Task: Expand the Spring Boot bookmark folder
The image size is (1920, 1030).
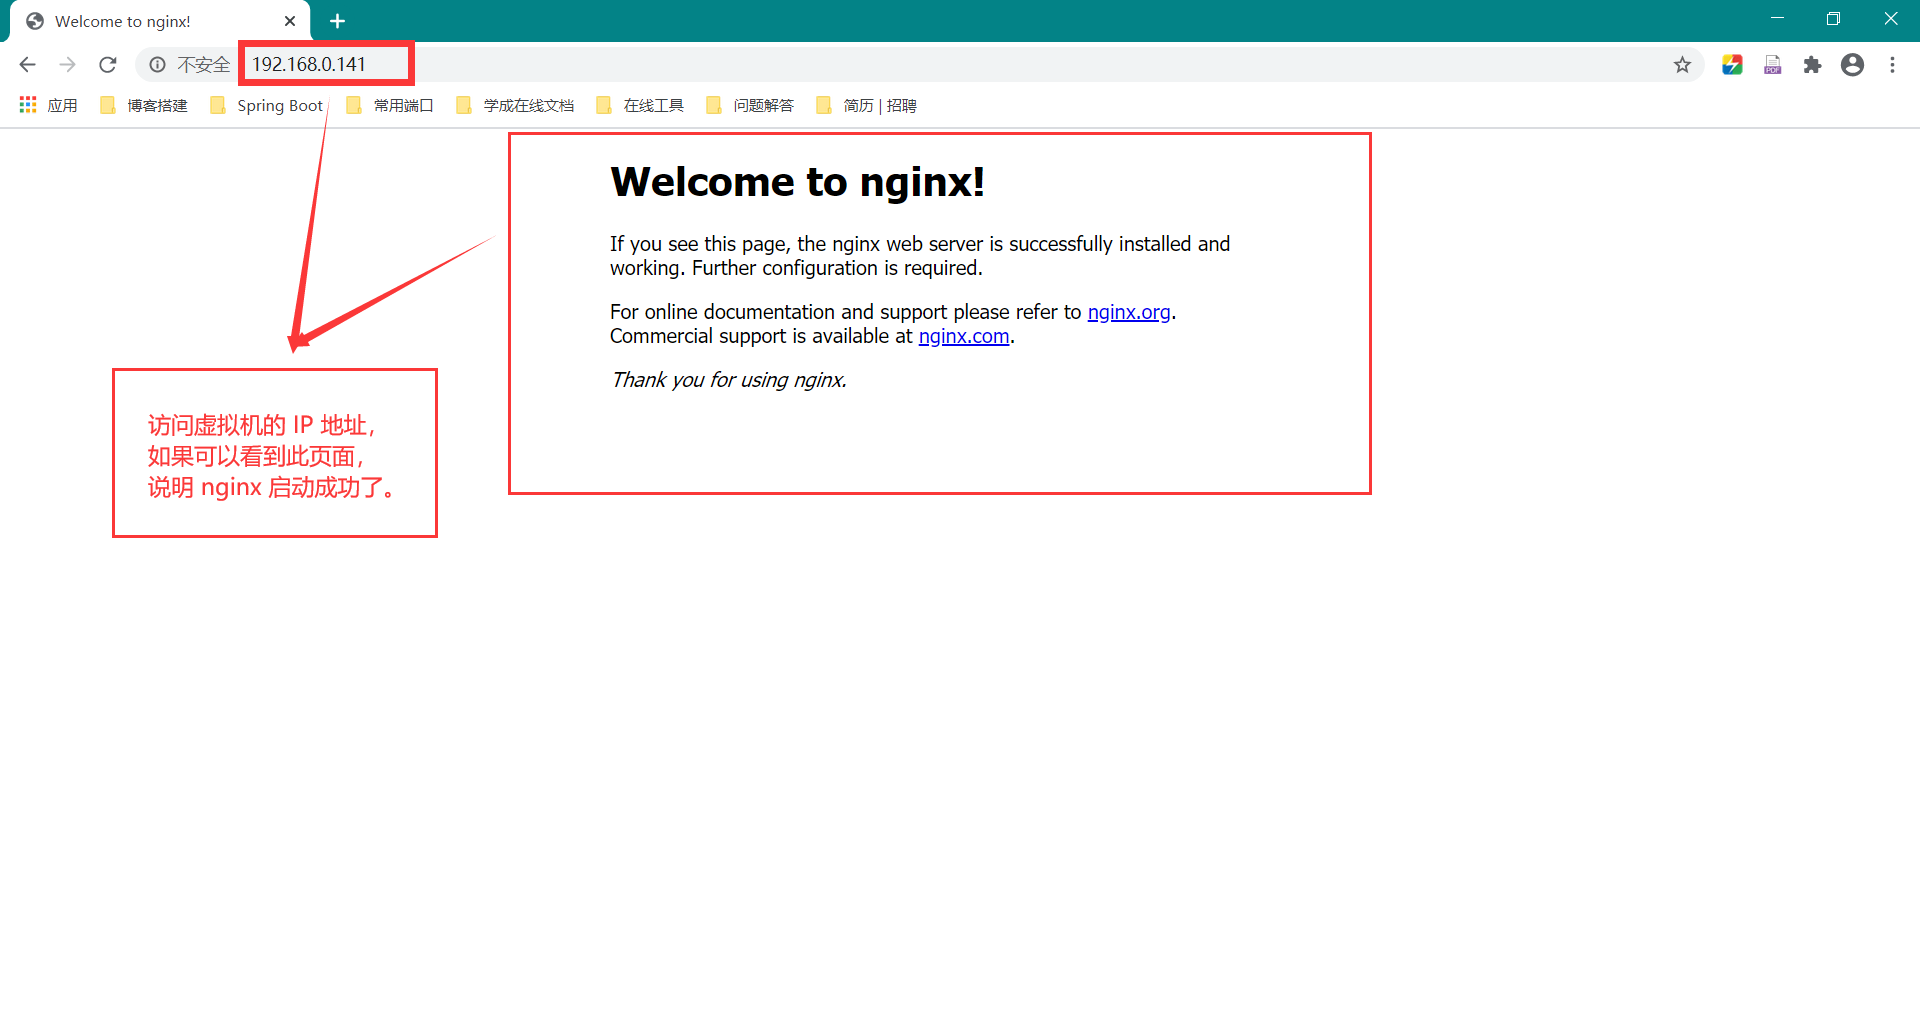Action: [x=267, y=105]
